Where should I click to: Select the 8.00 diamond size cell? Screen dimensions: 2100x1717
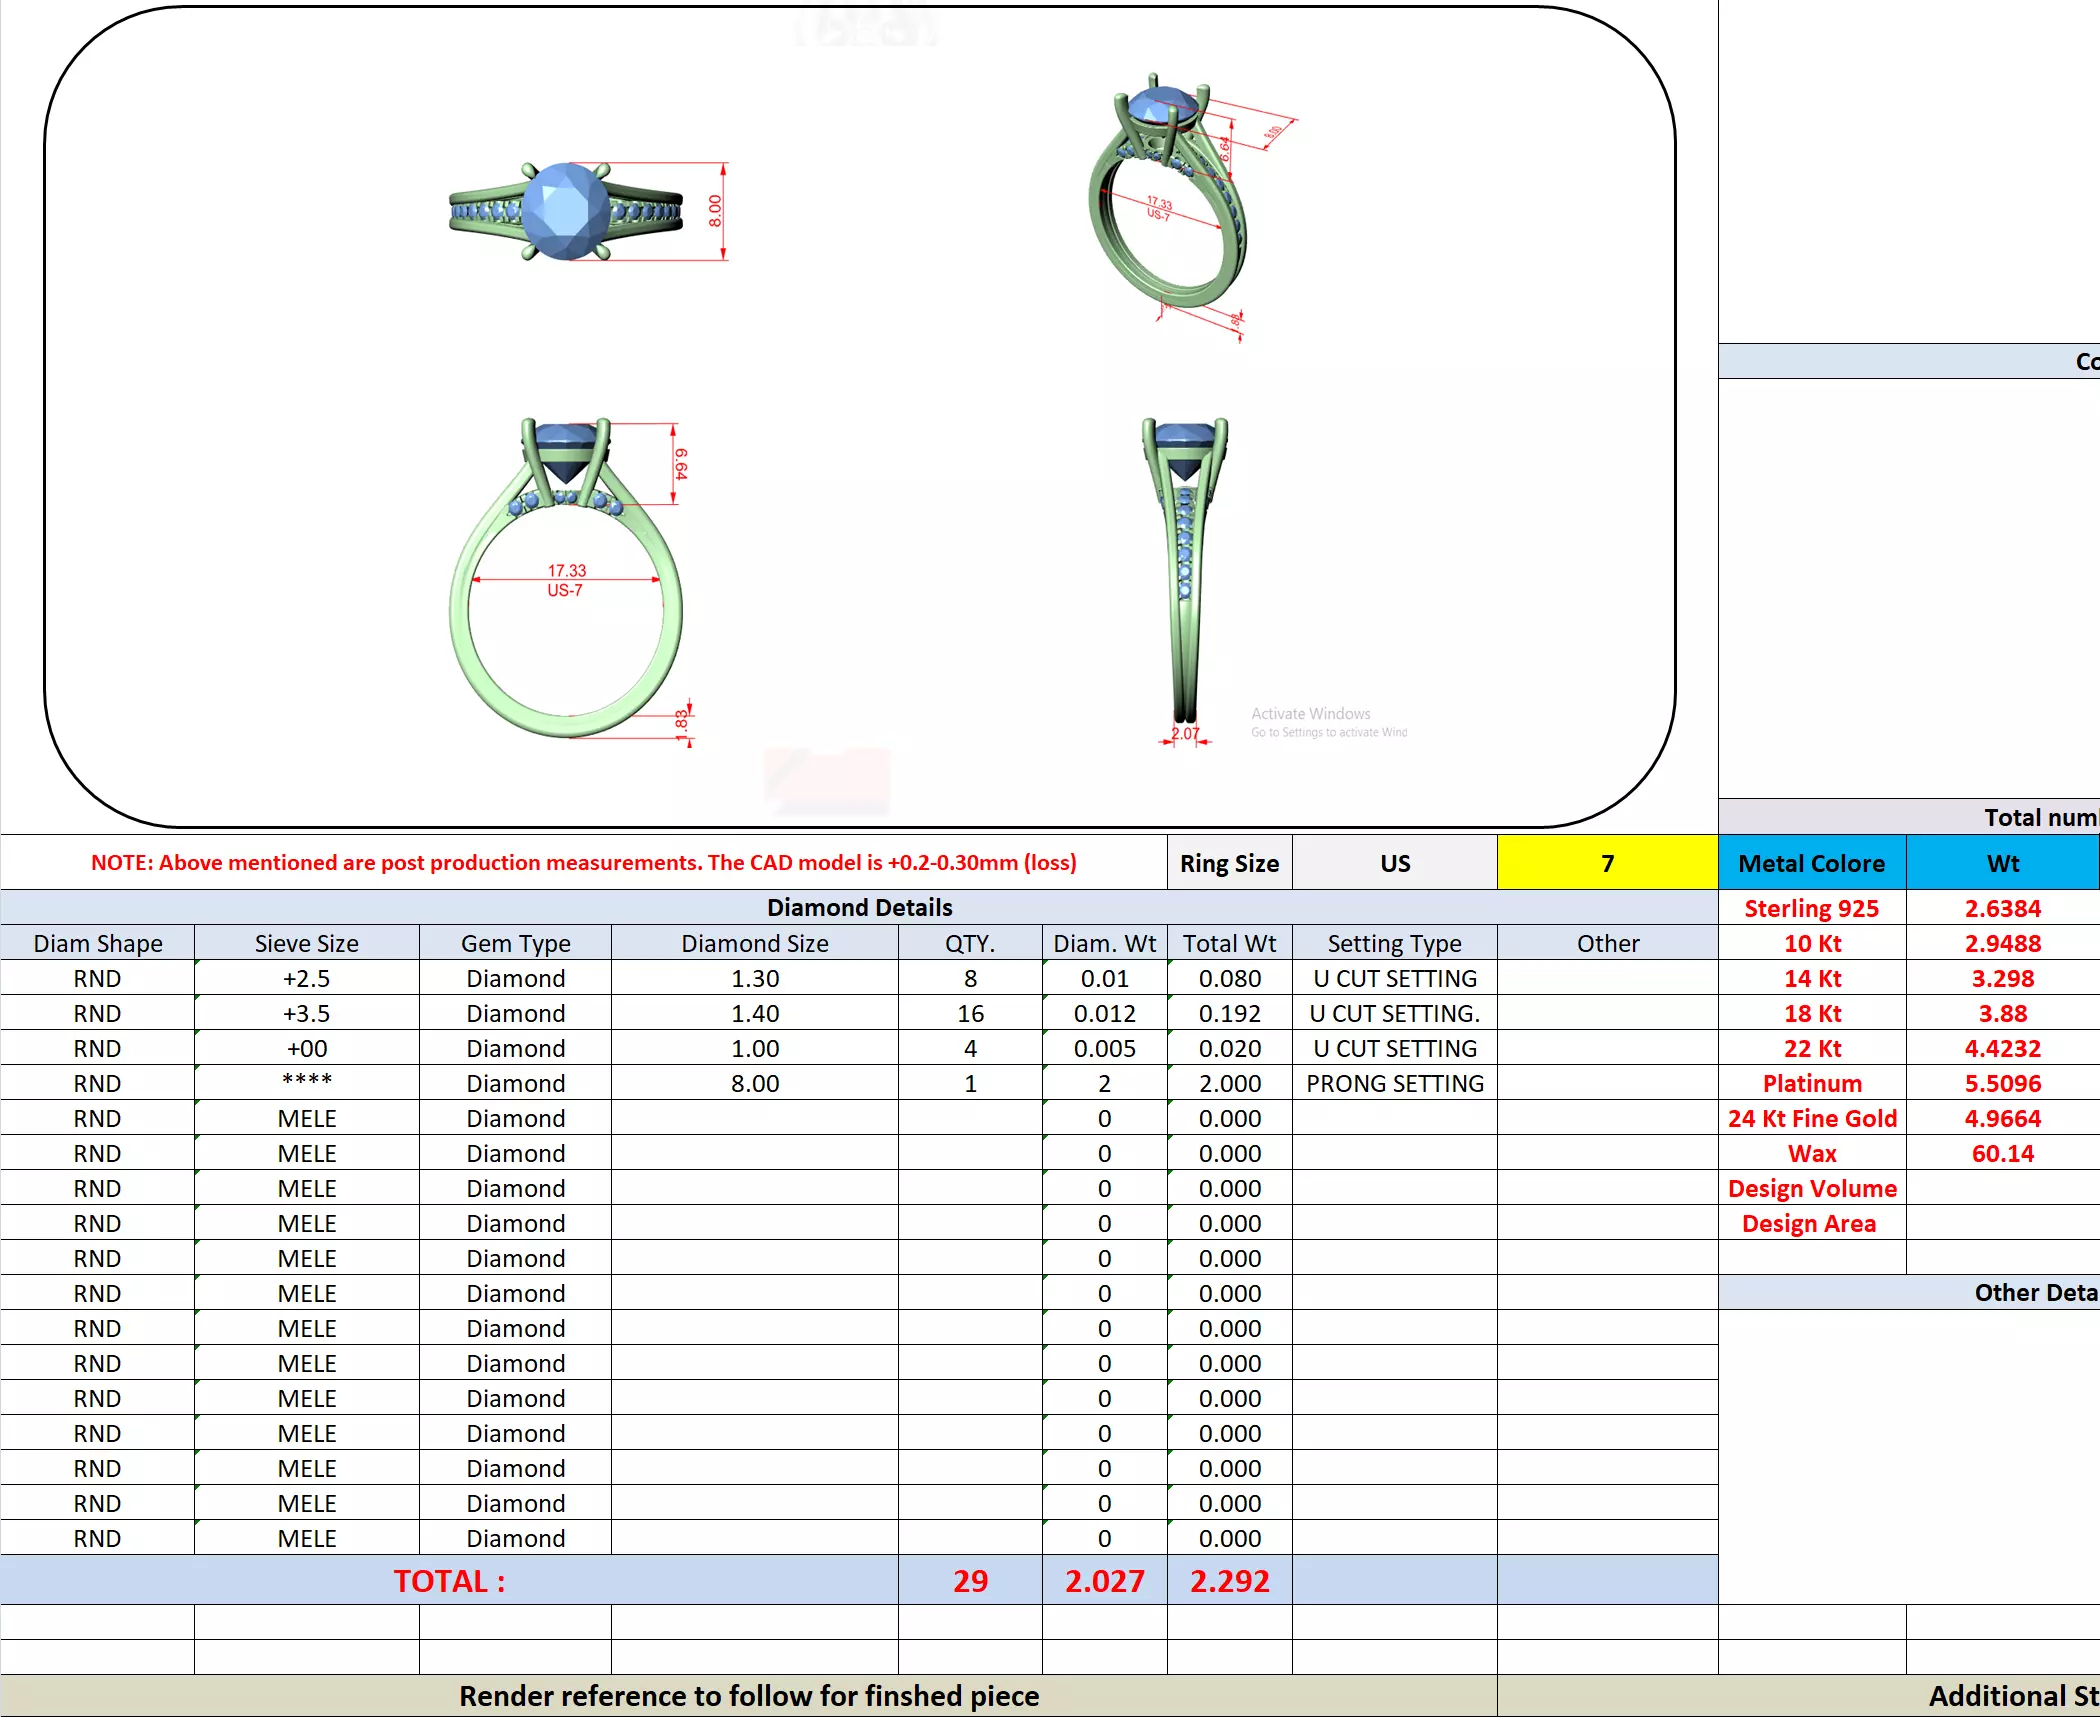click(x=754, y=1083)
